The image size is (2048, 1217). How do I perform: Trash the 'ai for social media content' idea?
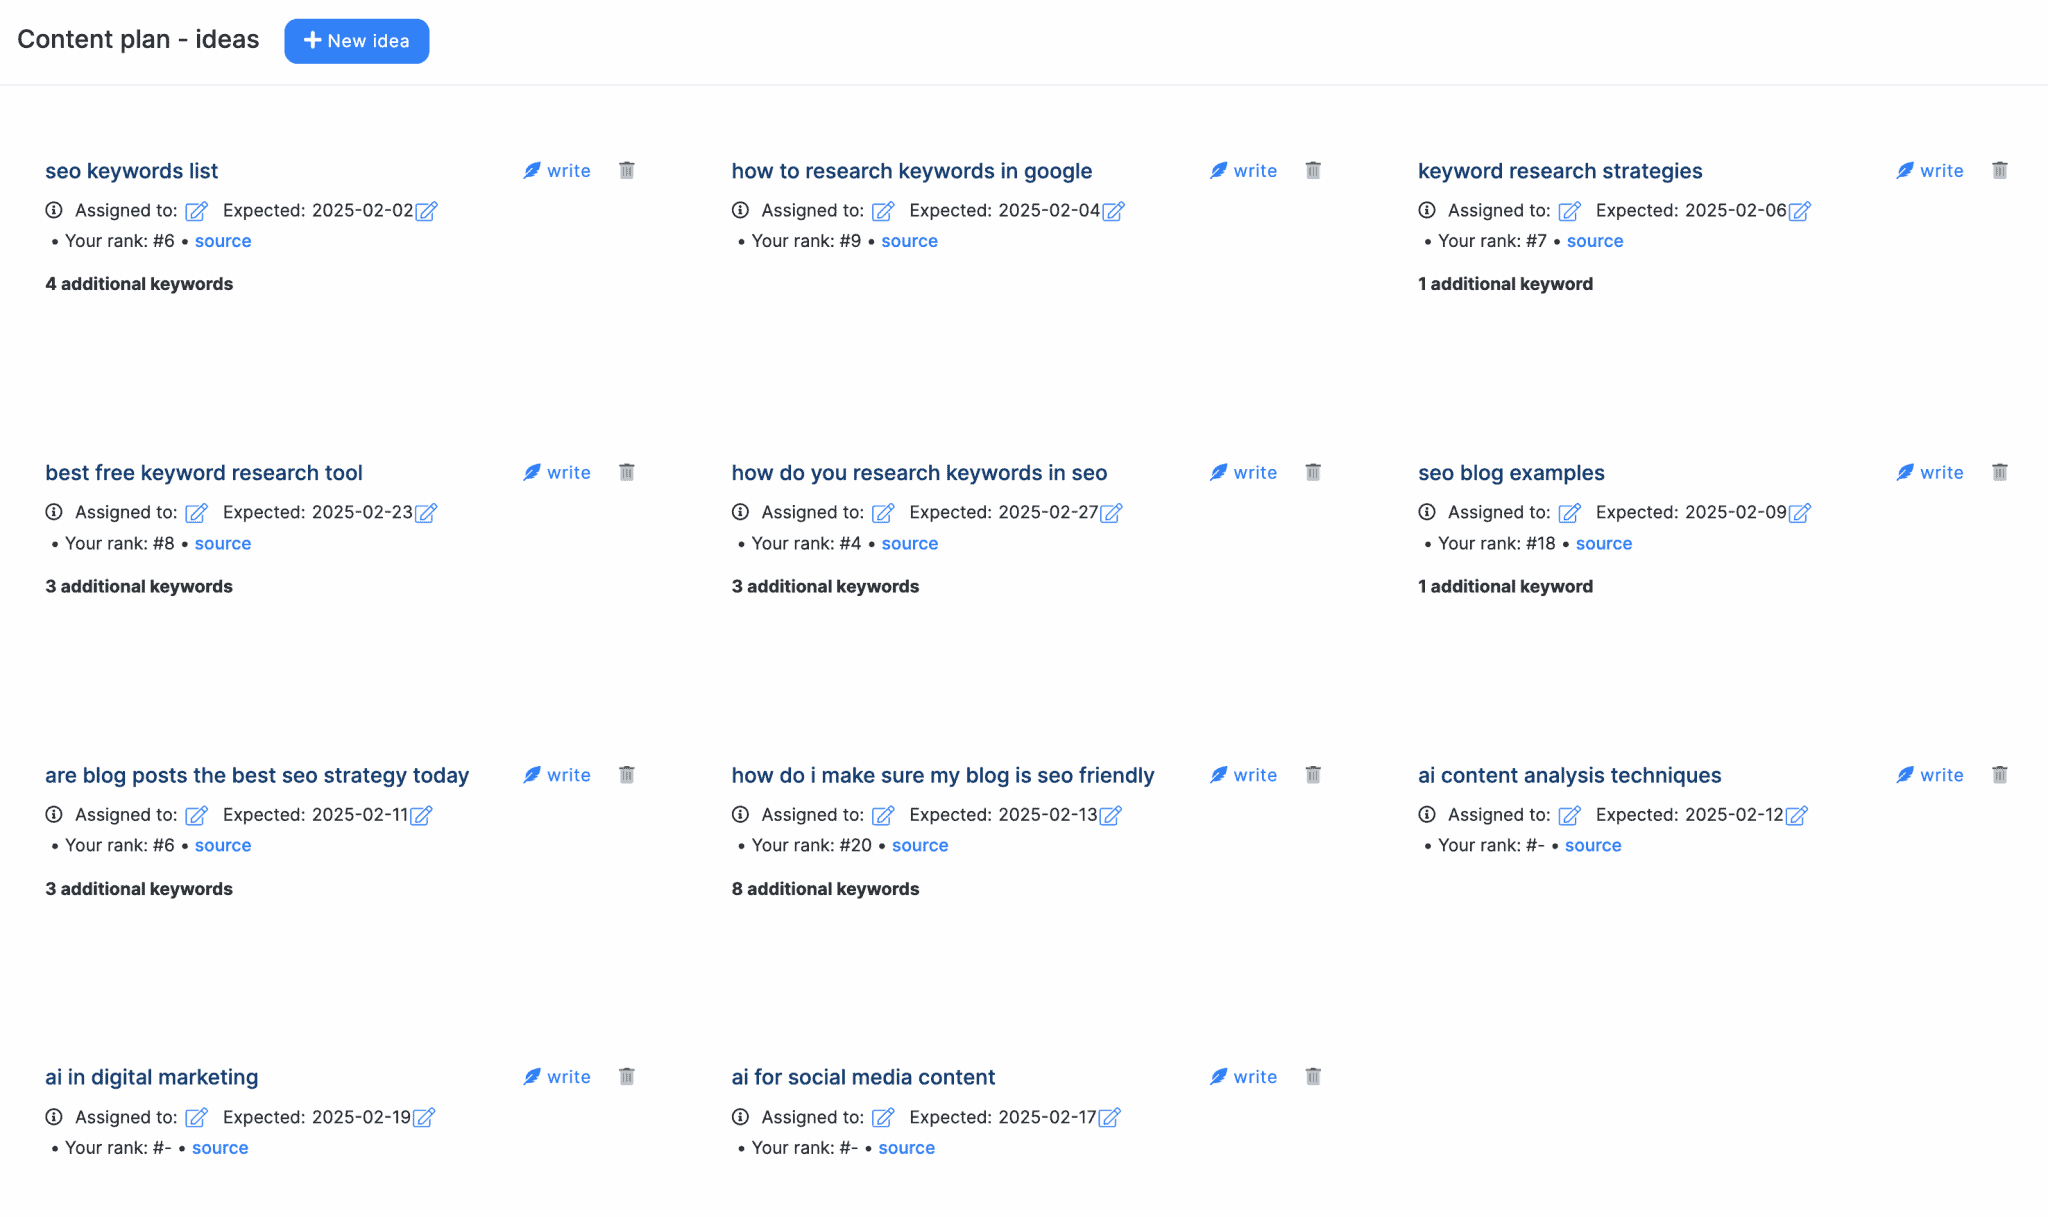point(1313,1076)
